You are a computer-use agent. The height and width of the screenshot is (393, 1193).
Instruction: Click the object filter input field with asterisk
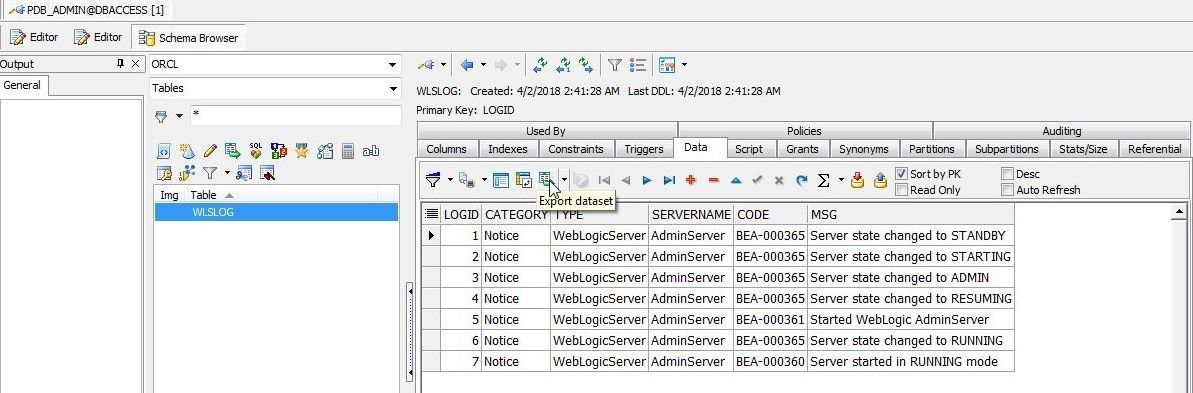[295, 116]
